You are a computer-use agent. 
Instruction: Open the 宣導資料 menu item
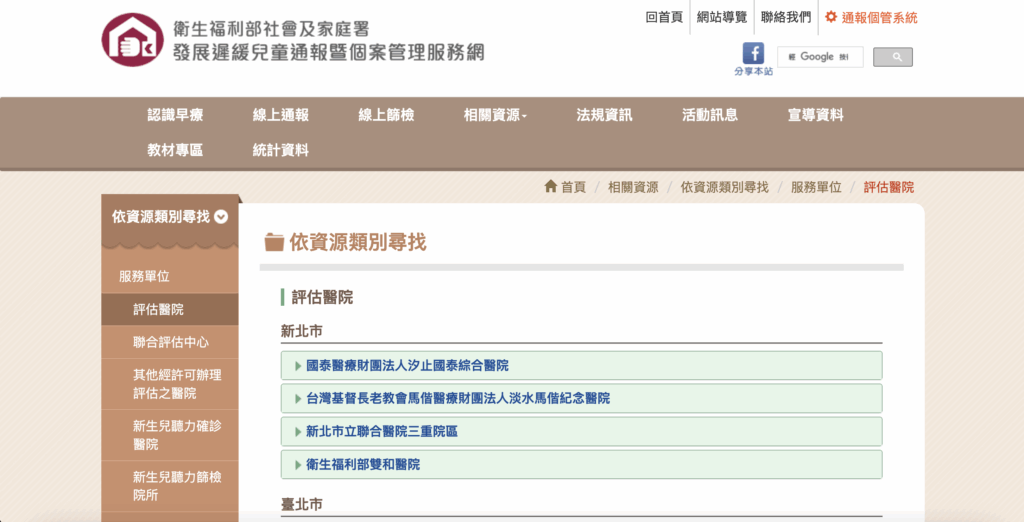(x=816, y=116)
